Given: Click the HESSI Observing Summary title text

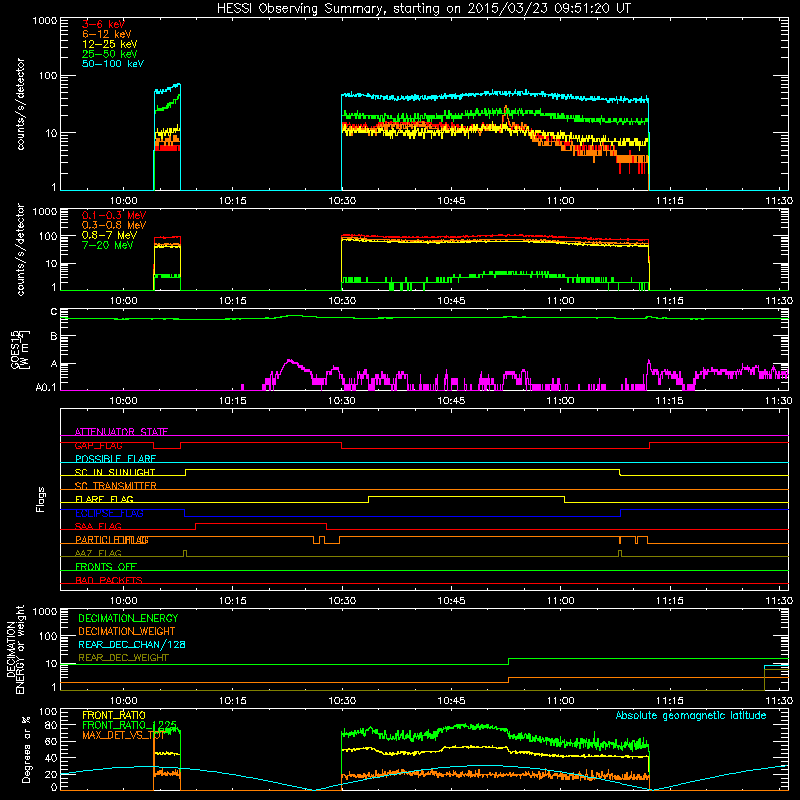Looking at the screenshot, I should click(x=423, y=9).
